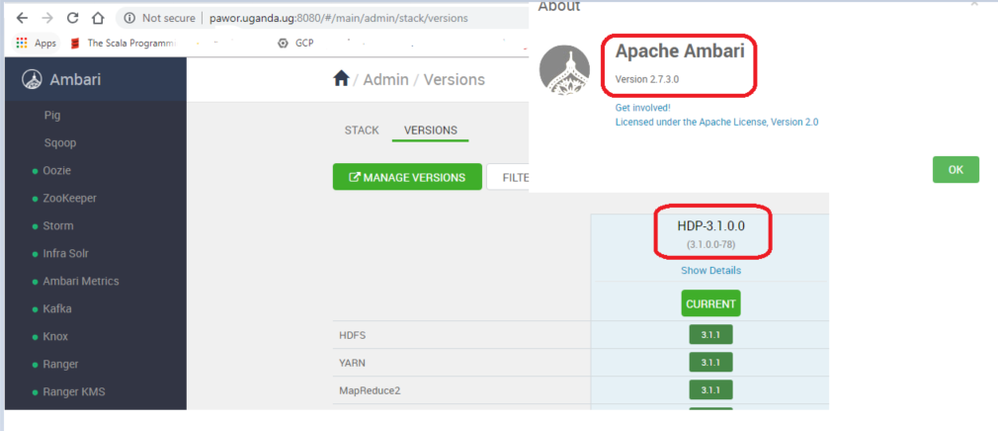Click the HDFS row label
The width and height of the screenshot is (998, 431).
pyautogui.click(x=353, y=336)
